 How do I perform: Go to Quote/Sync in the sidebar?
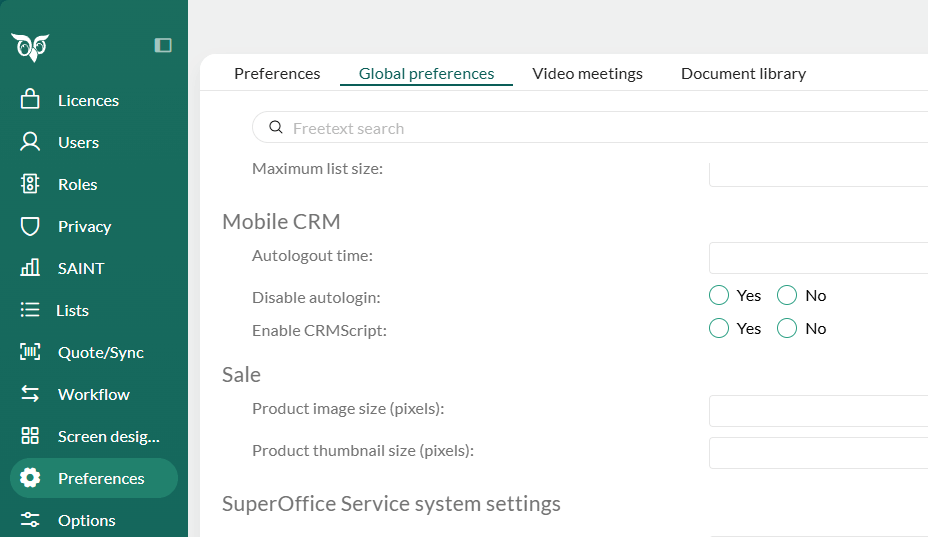[x=101, y=353]
